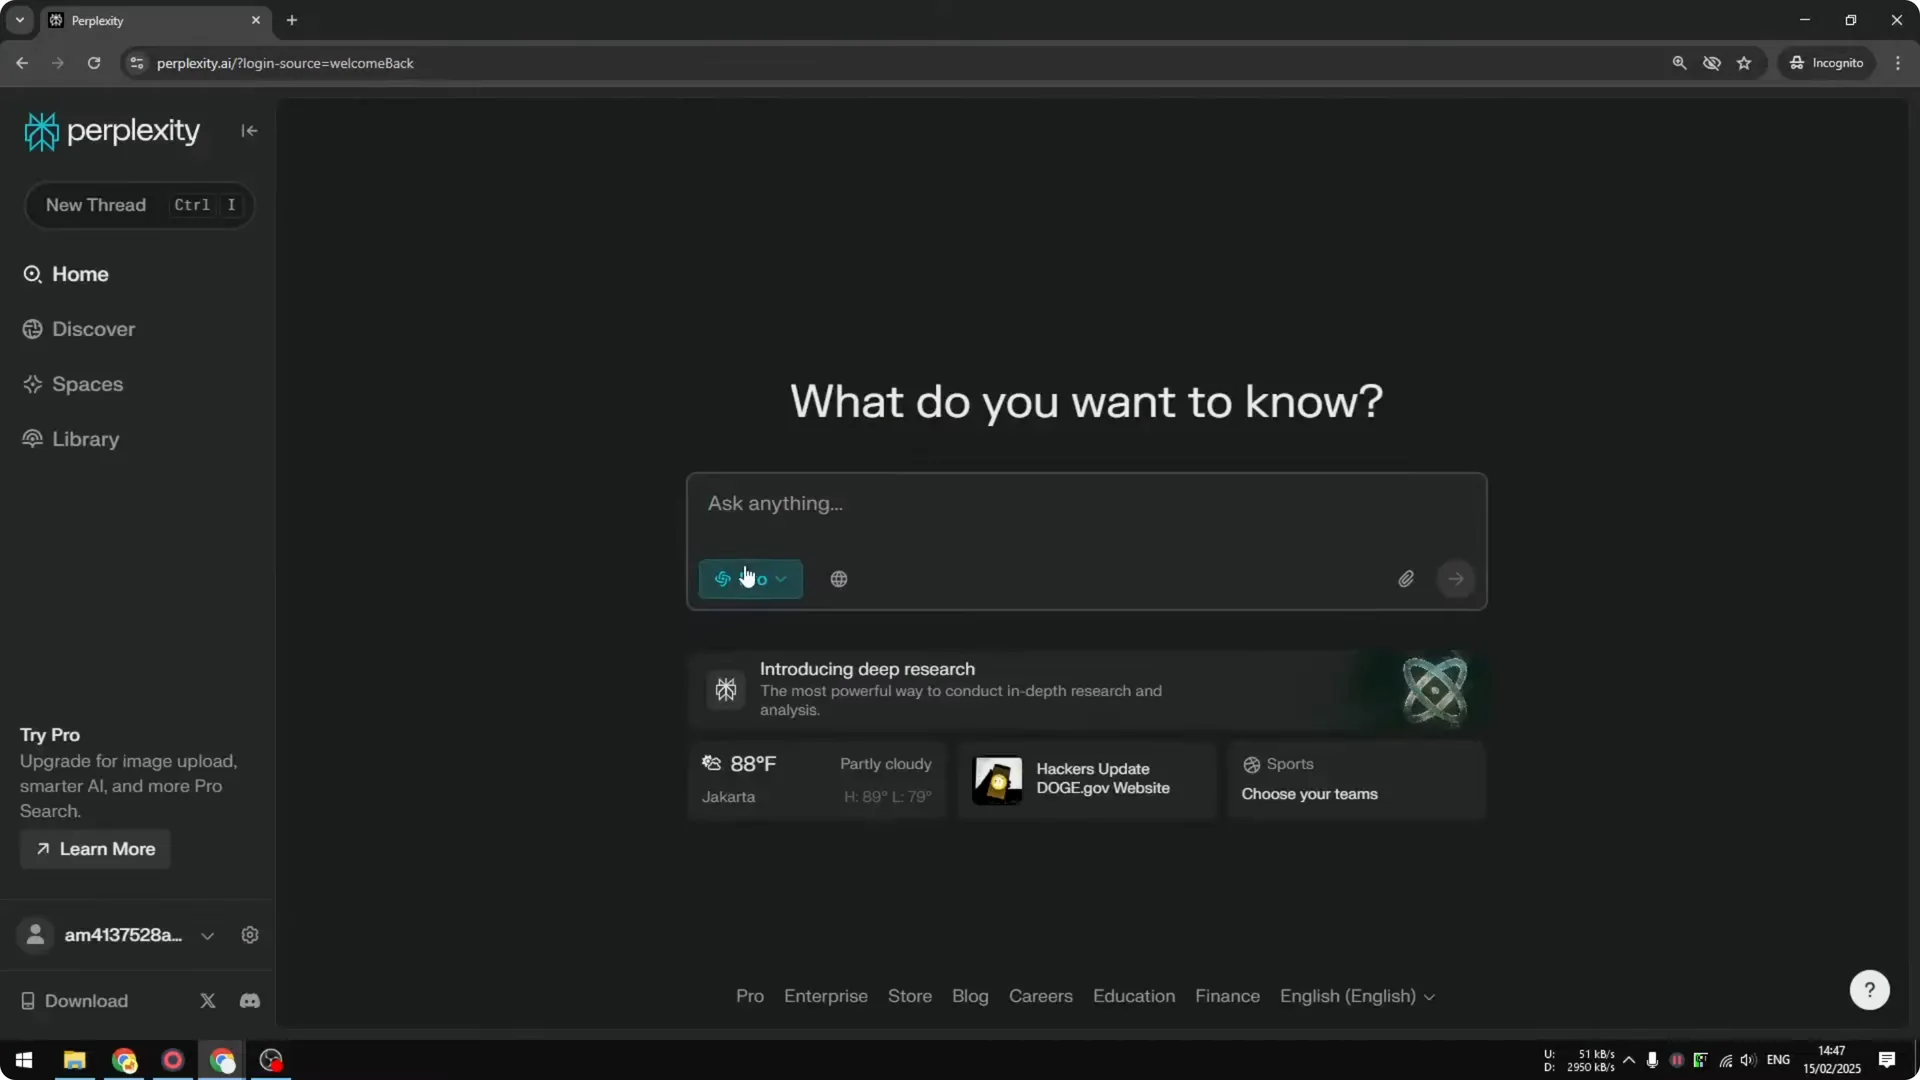Open the Library section
The image size is (1920, 1080).
84,439
